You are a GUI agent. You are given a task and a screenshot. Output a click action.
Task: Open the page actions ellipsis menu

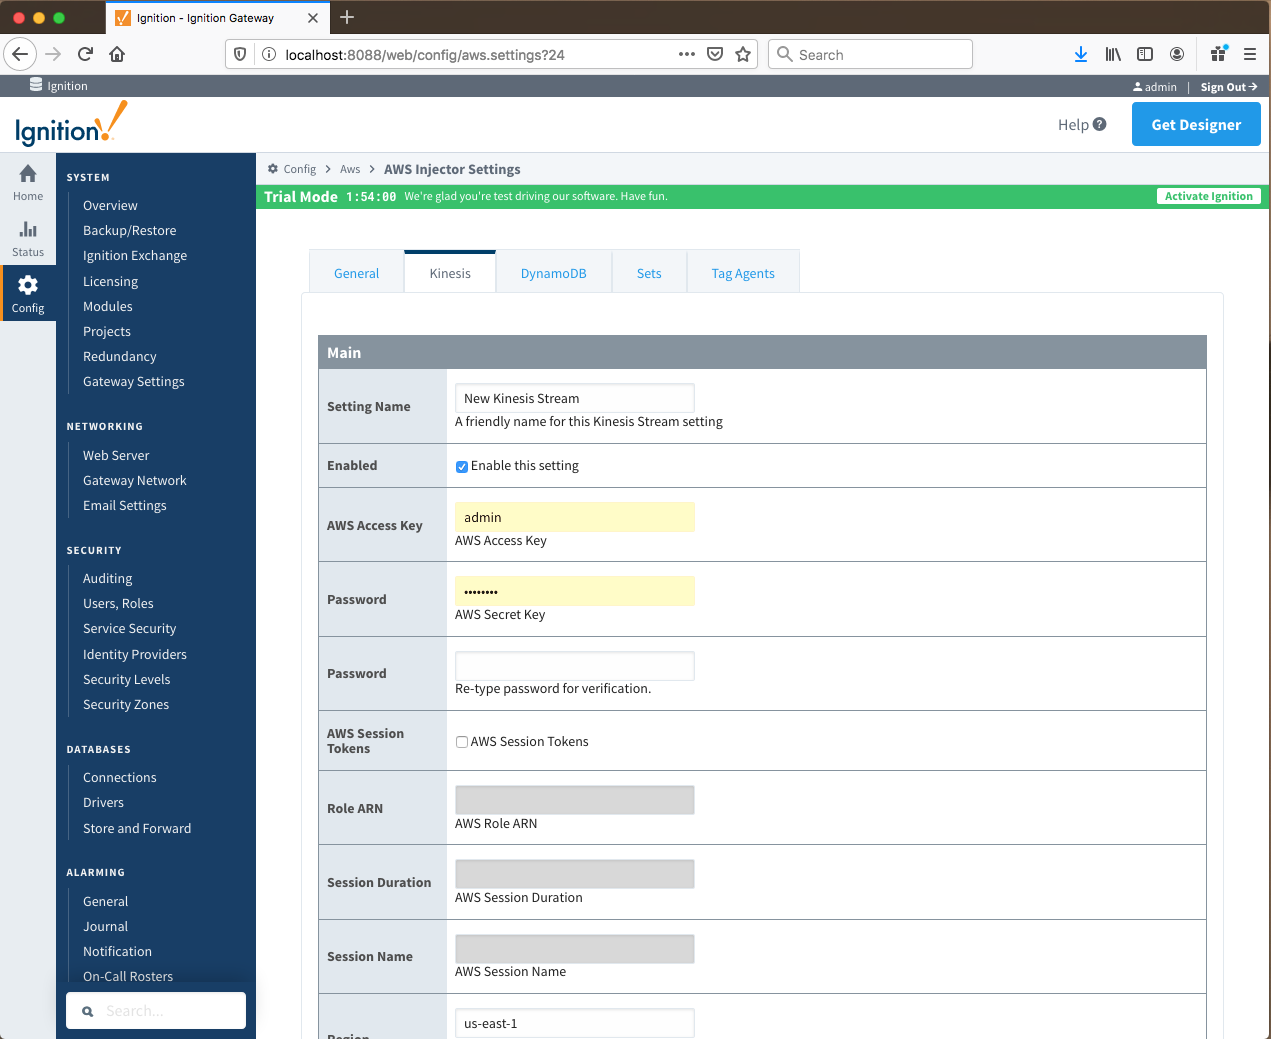coord(687,54)
